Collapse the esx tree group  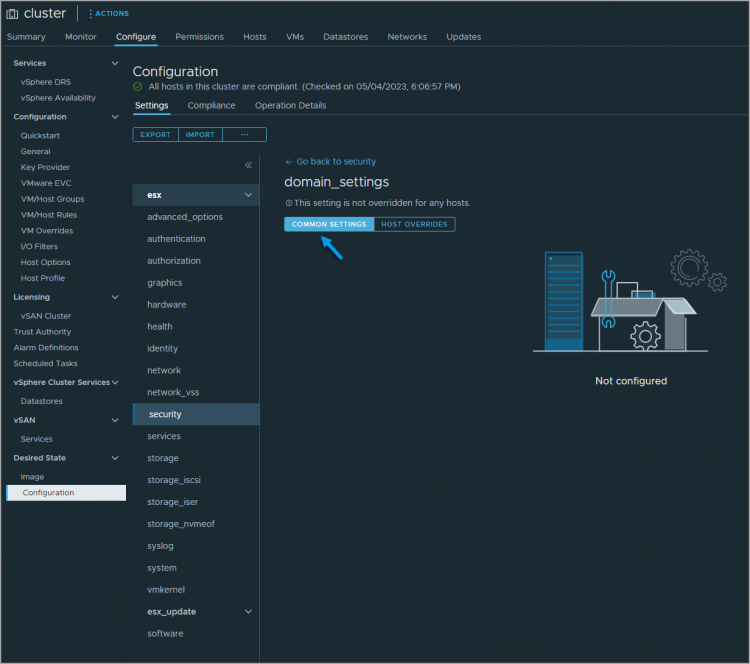tap(248, 195)
